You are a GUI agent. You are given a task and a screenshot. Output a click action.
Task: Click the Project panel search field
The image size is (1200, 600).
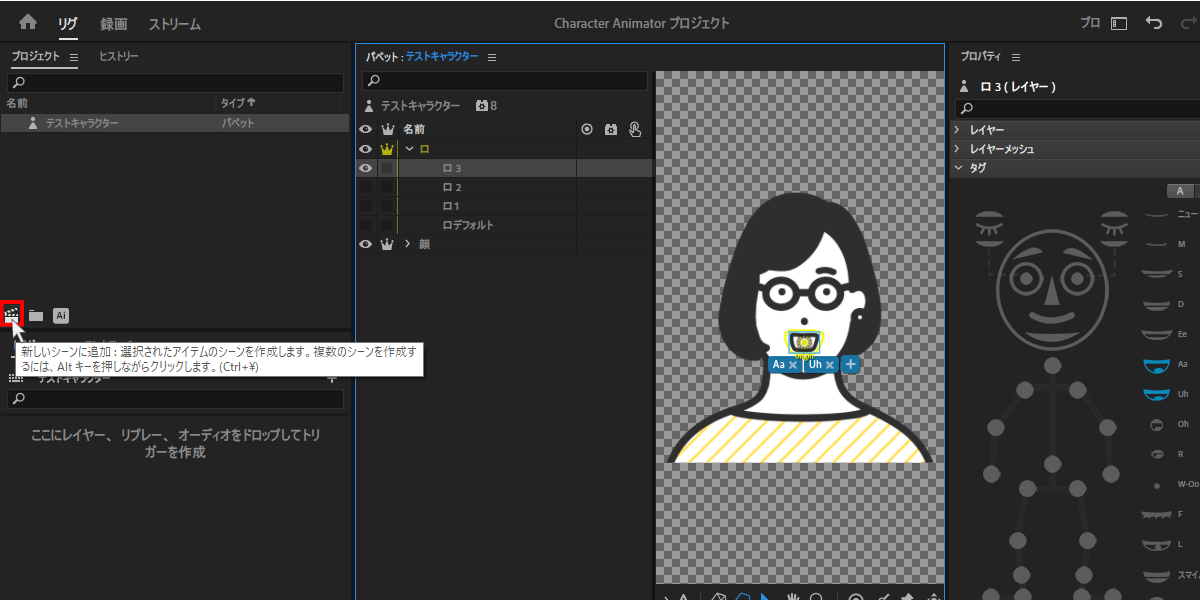(175, 82)
